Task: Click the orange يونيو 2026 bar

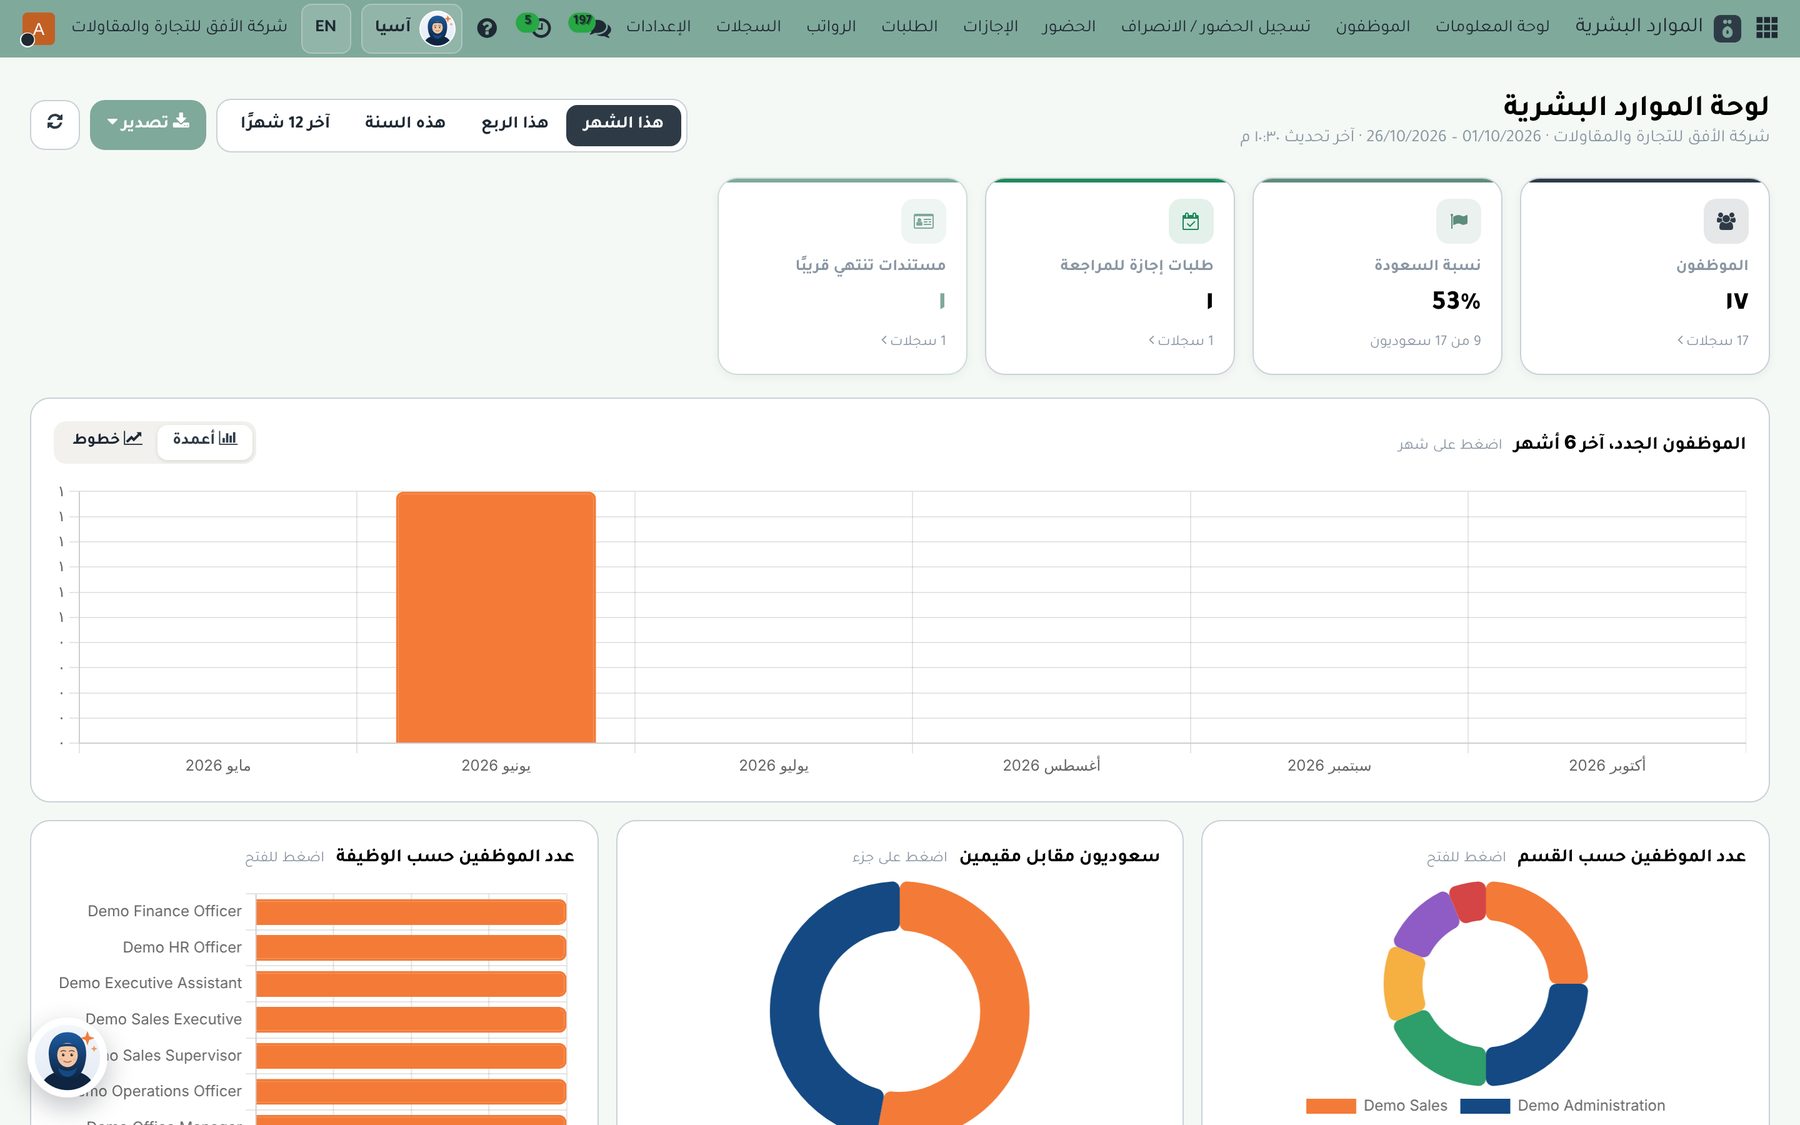Action: coord(496,617)
